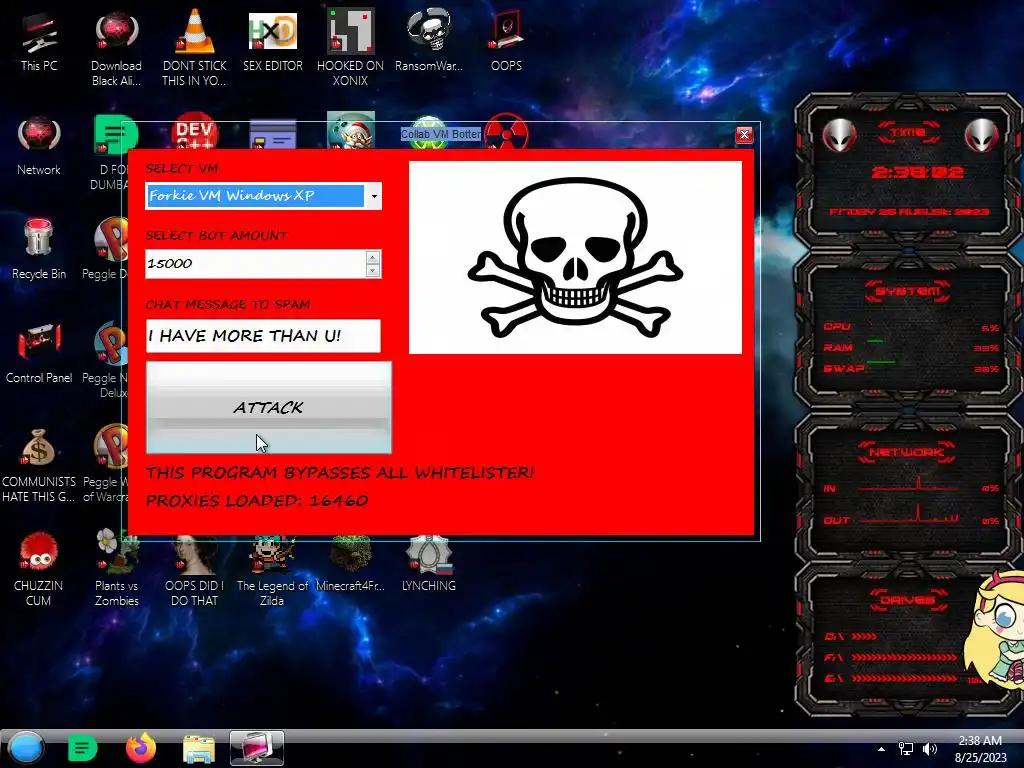Screen dimensions: 1024x768
Task: Open the Network desktop icon
Action: pyautogui.click(x=39, y=145)
